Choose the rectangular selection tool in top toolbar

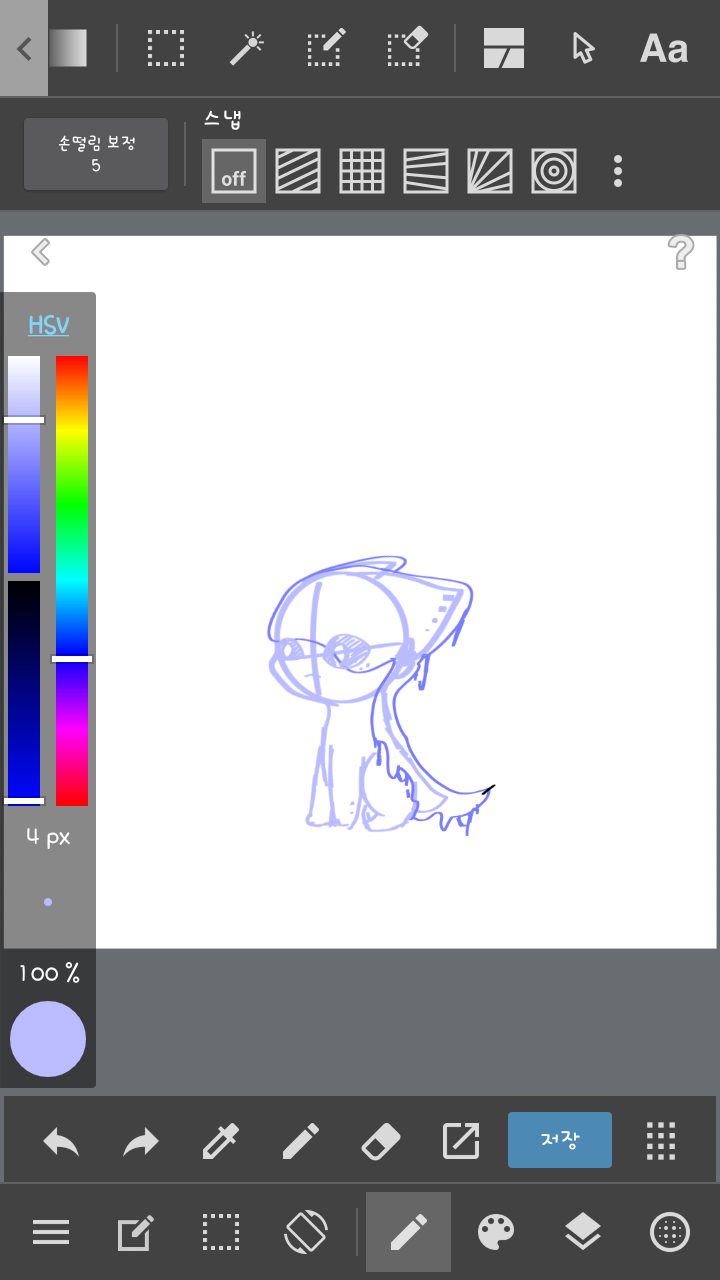point(166,48)
